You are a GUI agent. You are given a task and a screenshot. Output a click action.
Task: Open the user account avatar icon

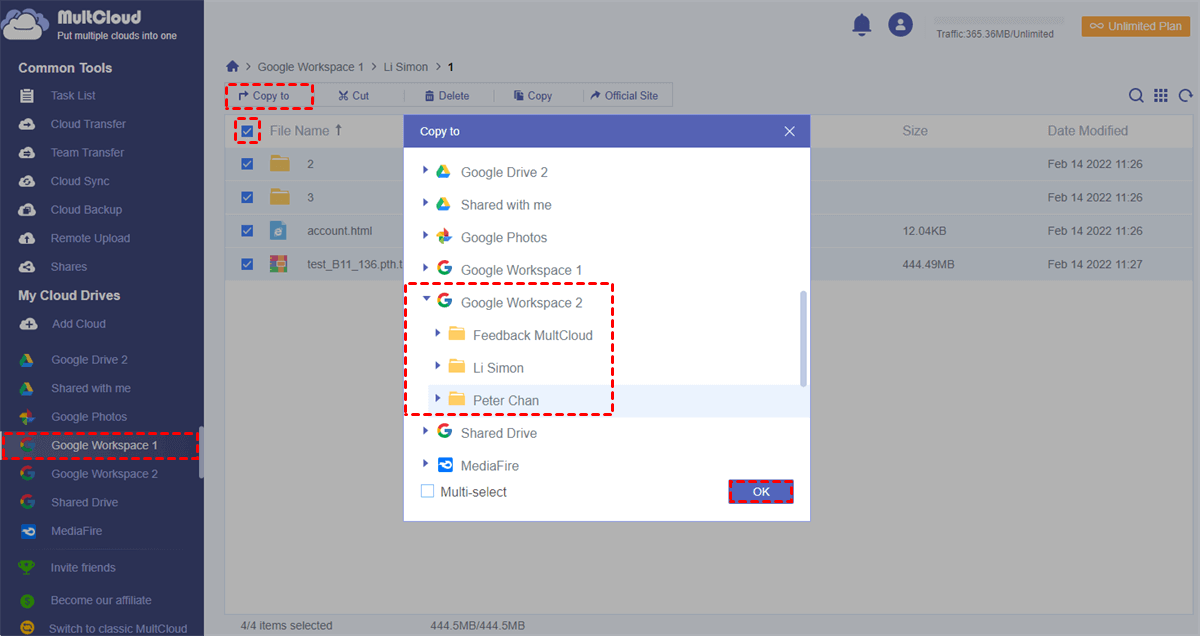tap(901, 25)
